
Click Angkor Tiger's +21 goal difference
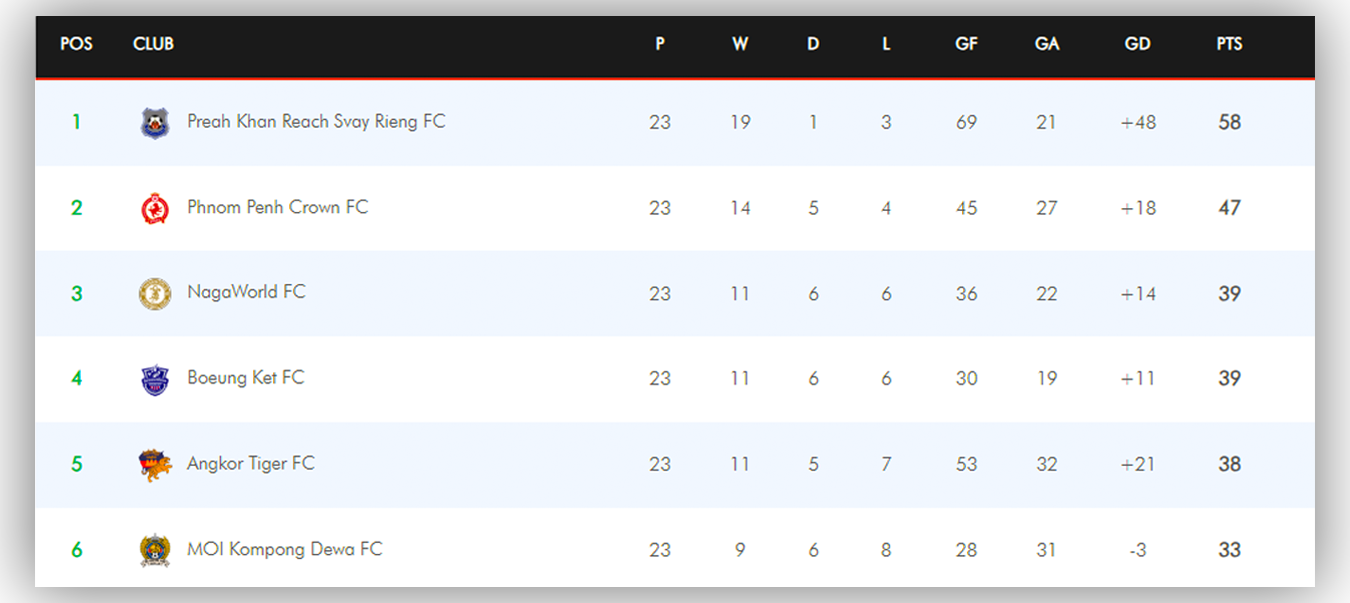coord(1138,464)
